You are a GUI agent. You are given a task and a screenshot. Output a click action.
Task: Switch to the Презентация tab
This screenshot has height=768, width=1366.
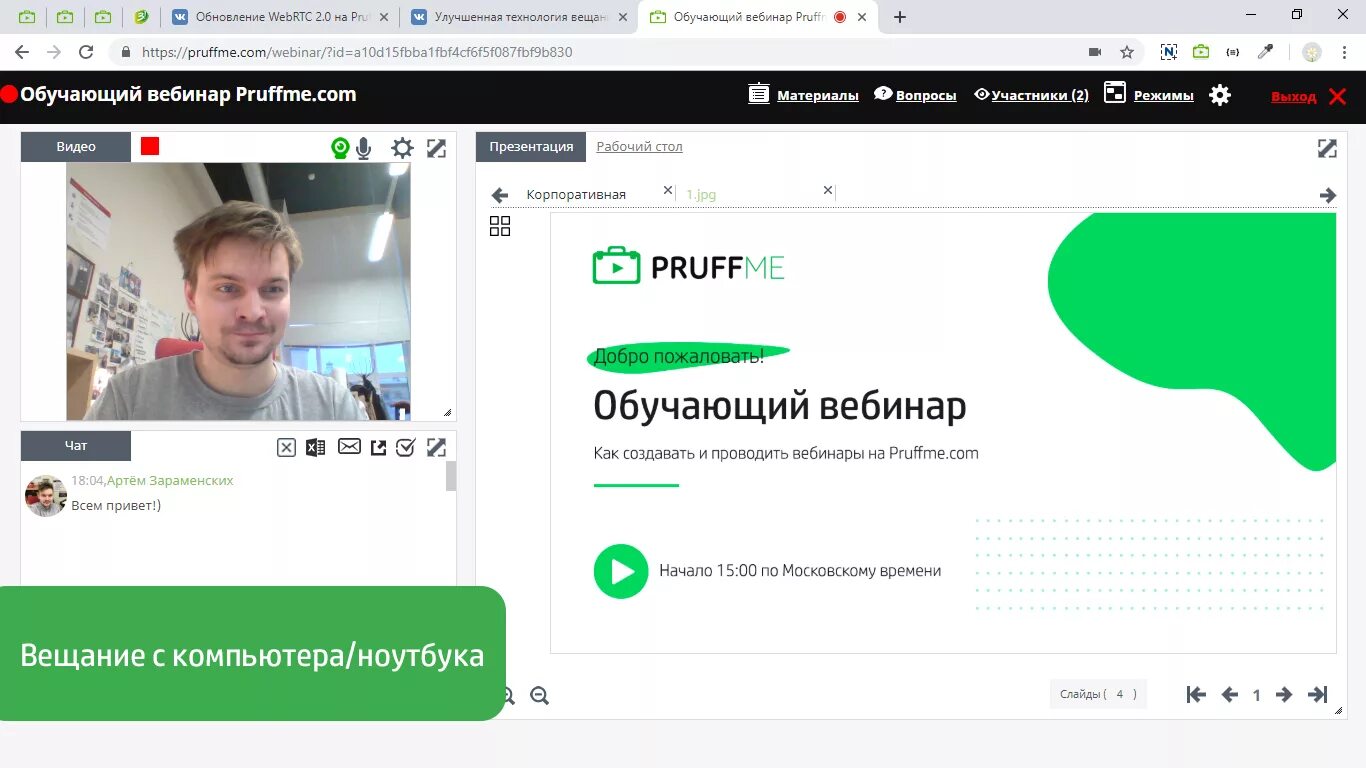coord(531,146)
